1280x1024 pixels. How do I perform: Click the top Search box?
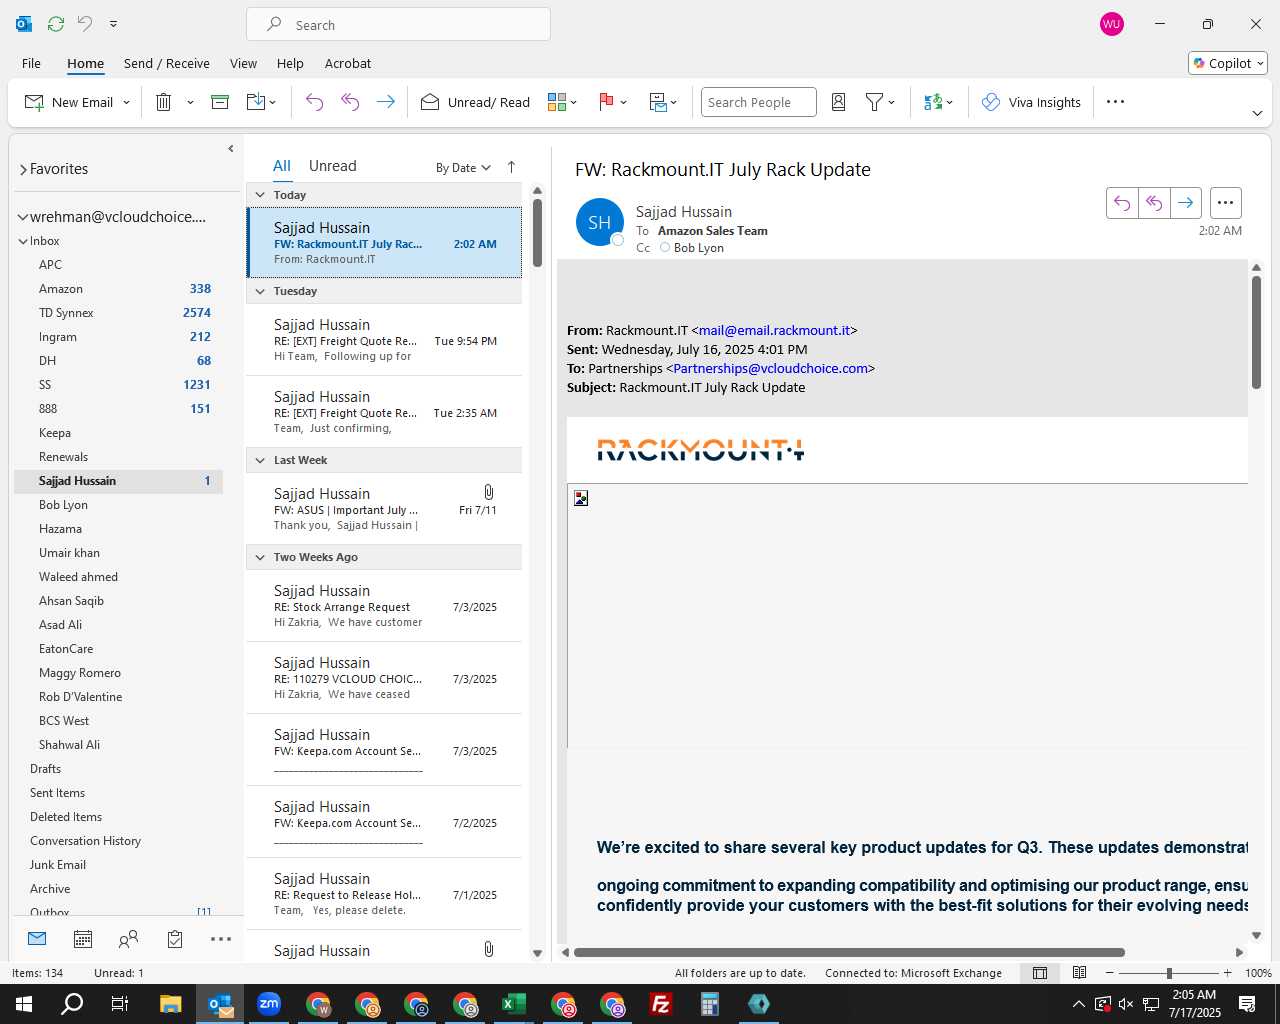398,24
